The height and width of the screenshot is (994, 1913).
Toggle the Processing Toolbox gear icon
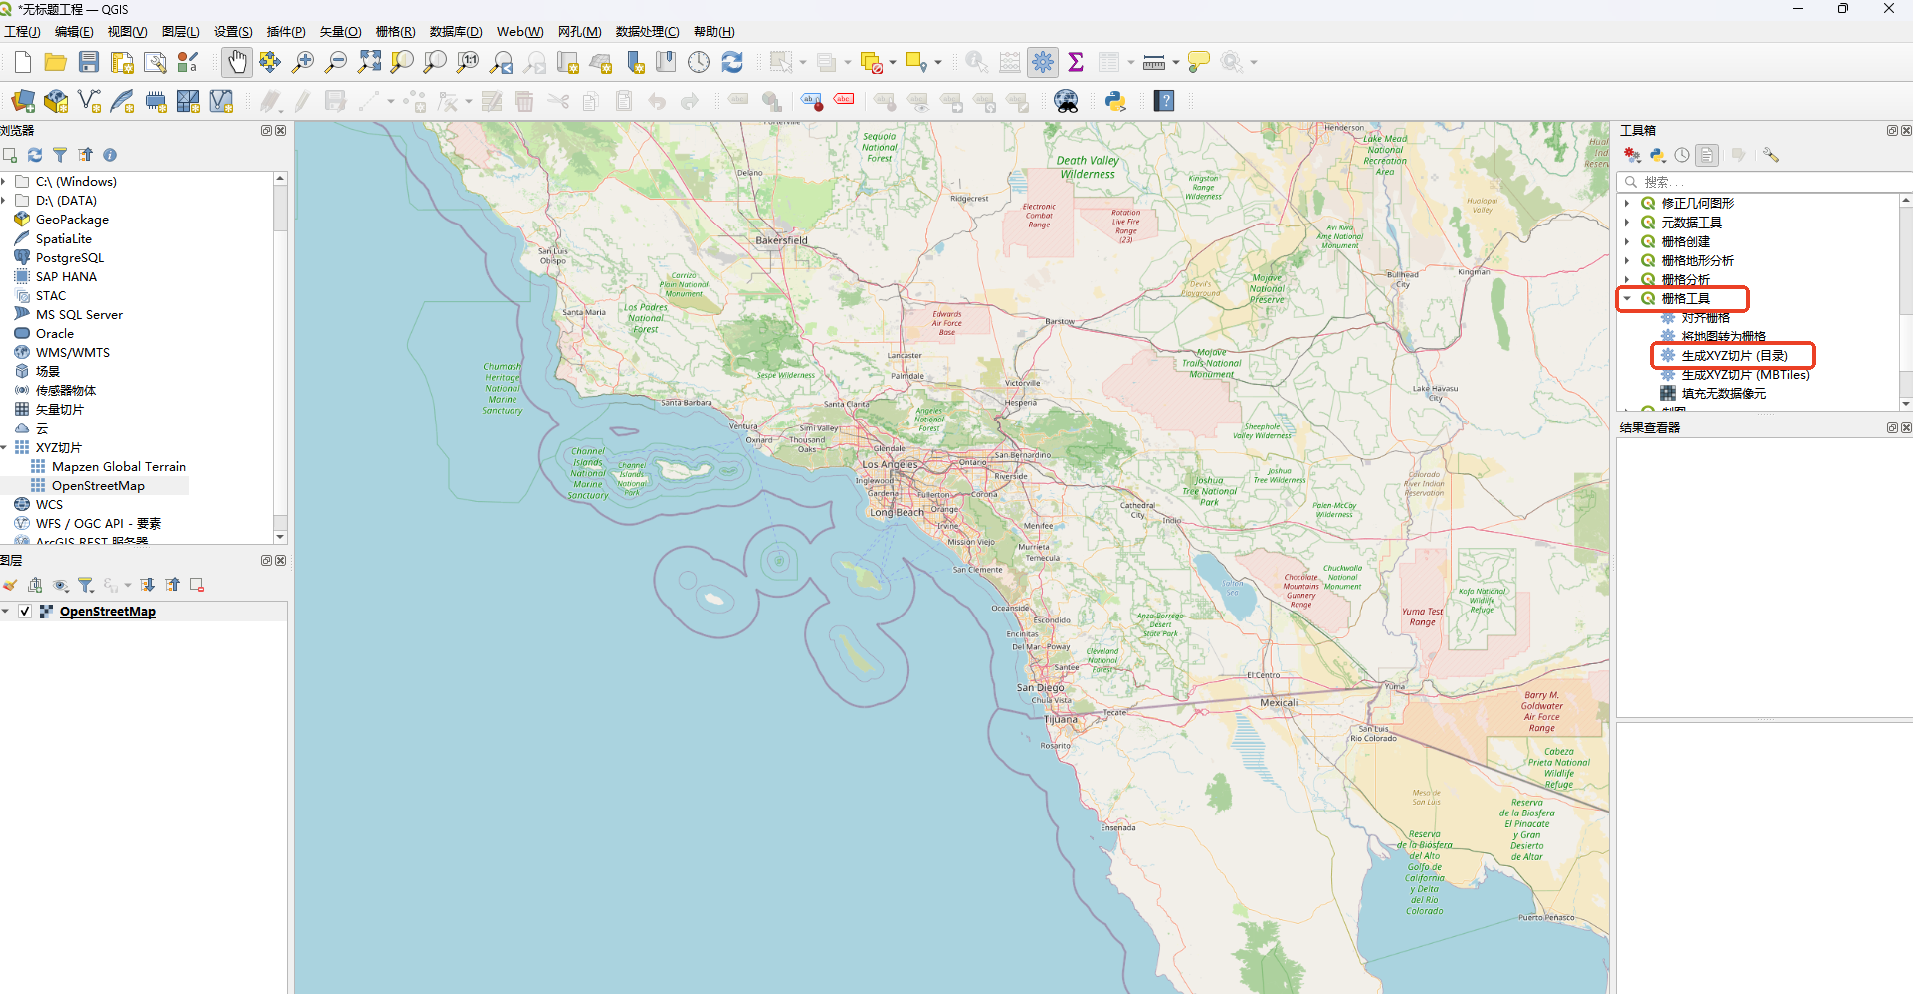(1043, 62)
